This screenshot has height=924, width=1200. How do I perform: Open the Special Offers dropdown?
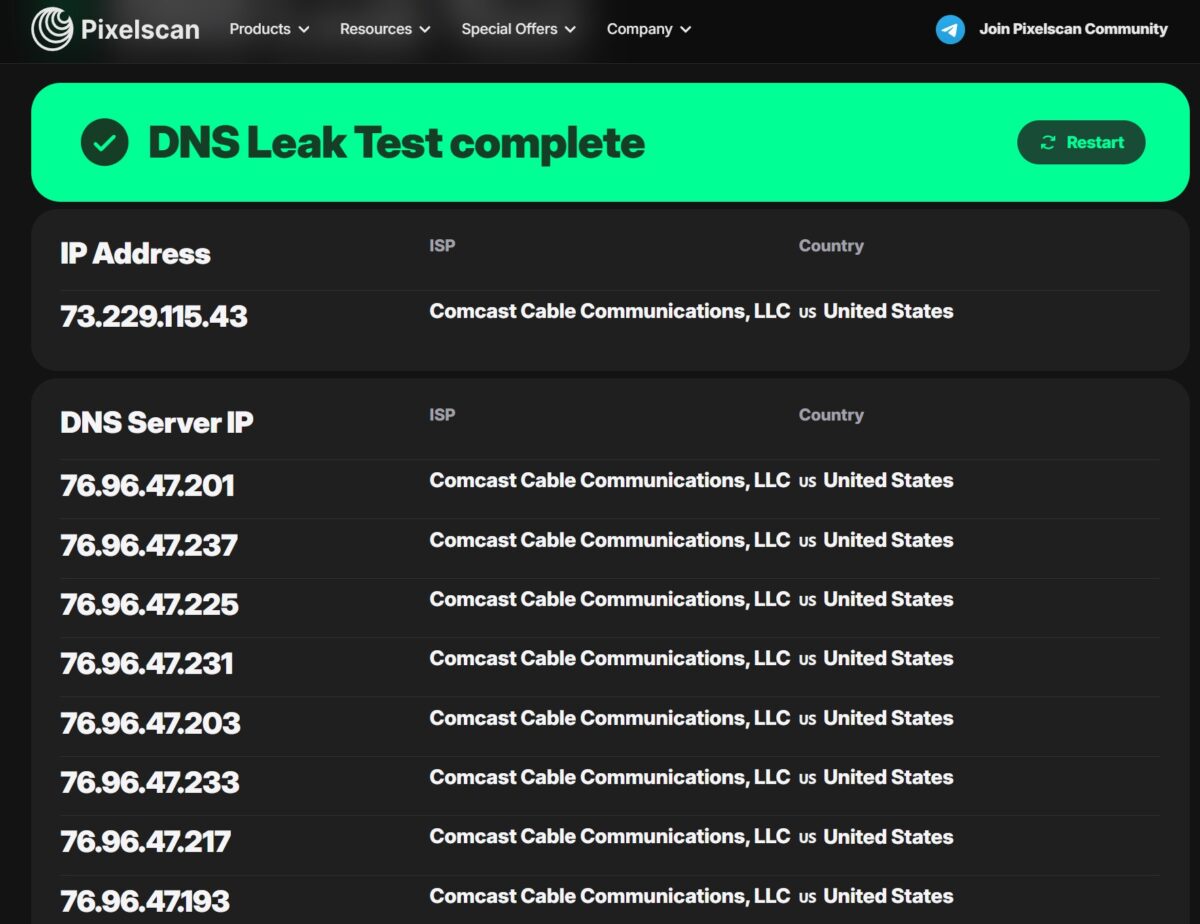point(518,29)
